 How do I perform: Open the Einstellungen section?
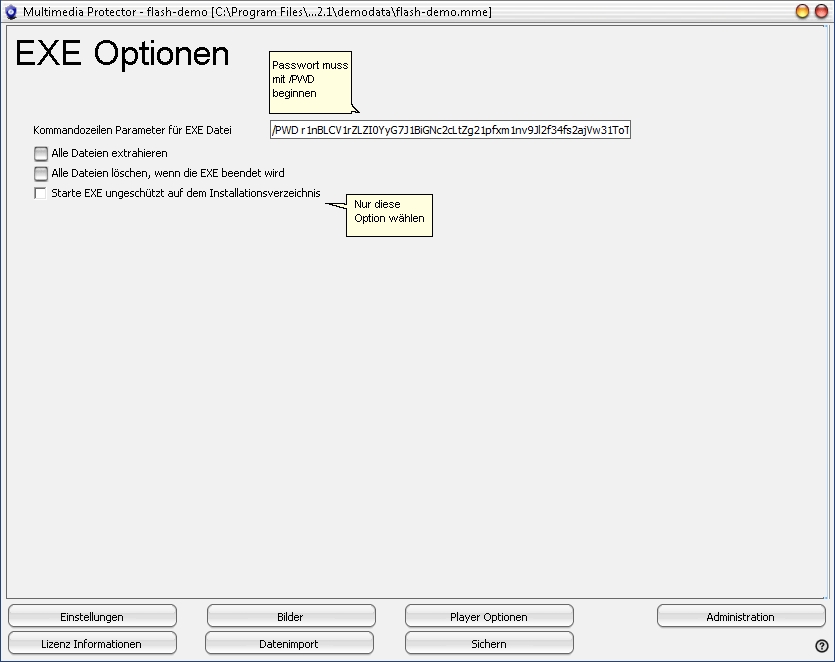click(92, 616)
